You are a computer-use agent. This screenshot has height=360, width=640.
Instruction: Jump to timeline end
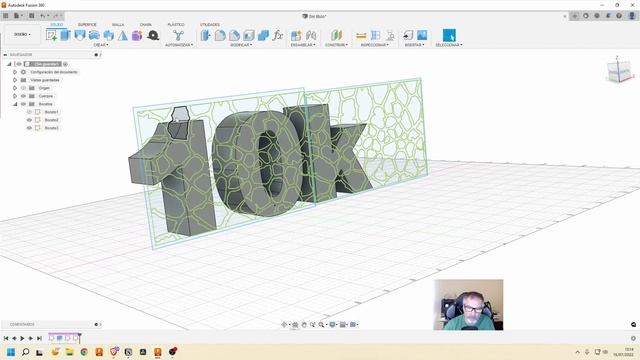point(39,338)
